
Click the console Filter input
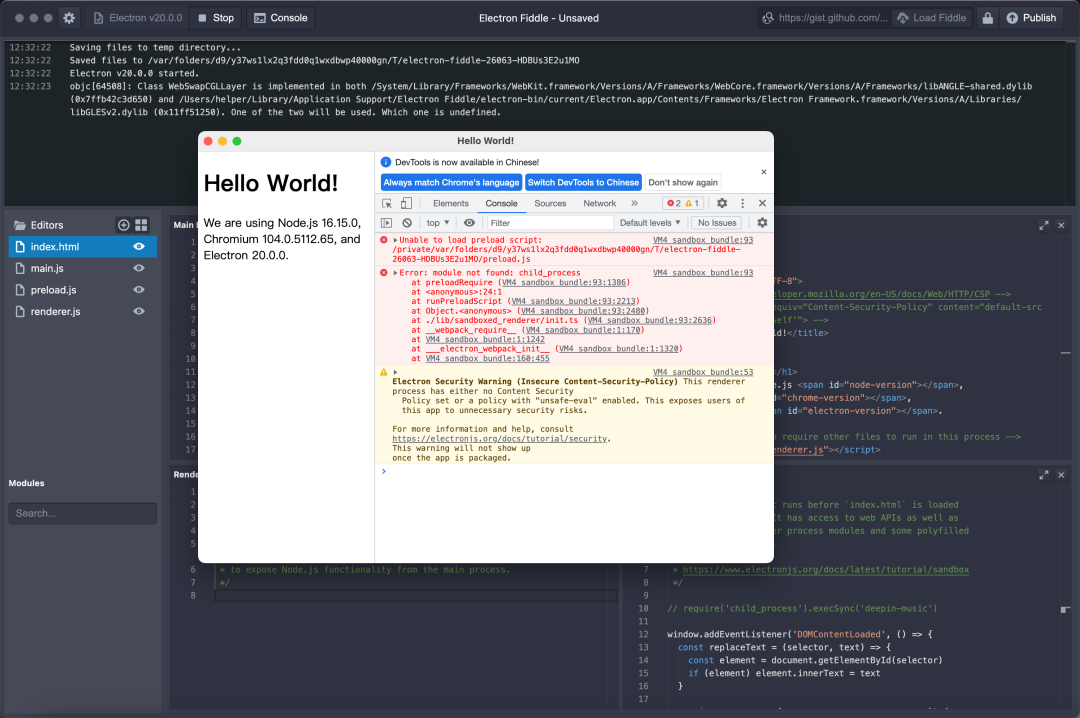point(550,223)
